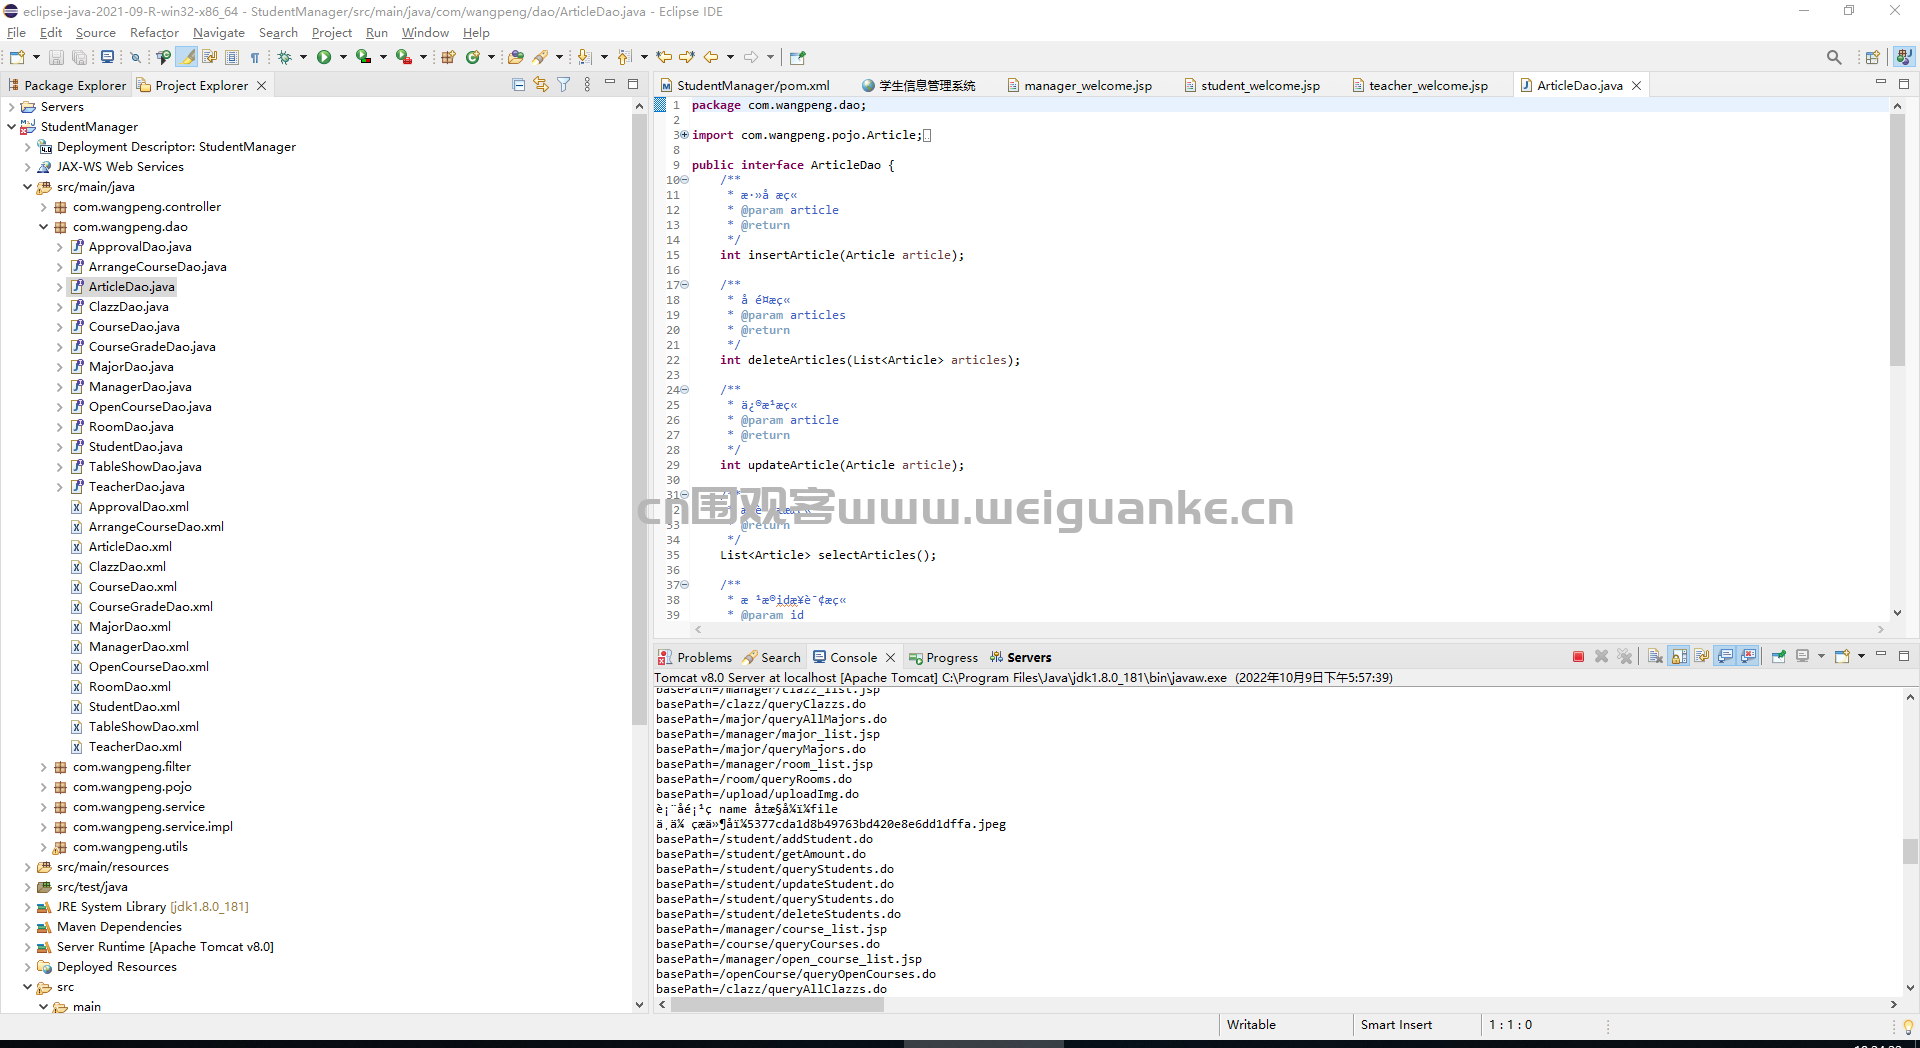1920x1048 pixels.
Task: Click the Project Explorer filter funnel icon
Action: pos(564,85)
